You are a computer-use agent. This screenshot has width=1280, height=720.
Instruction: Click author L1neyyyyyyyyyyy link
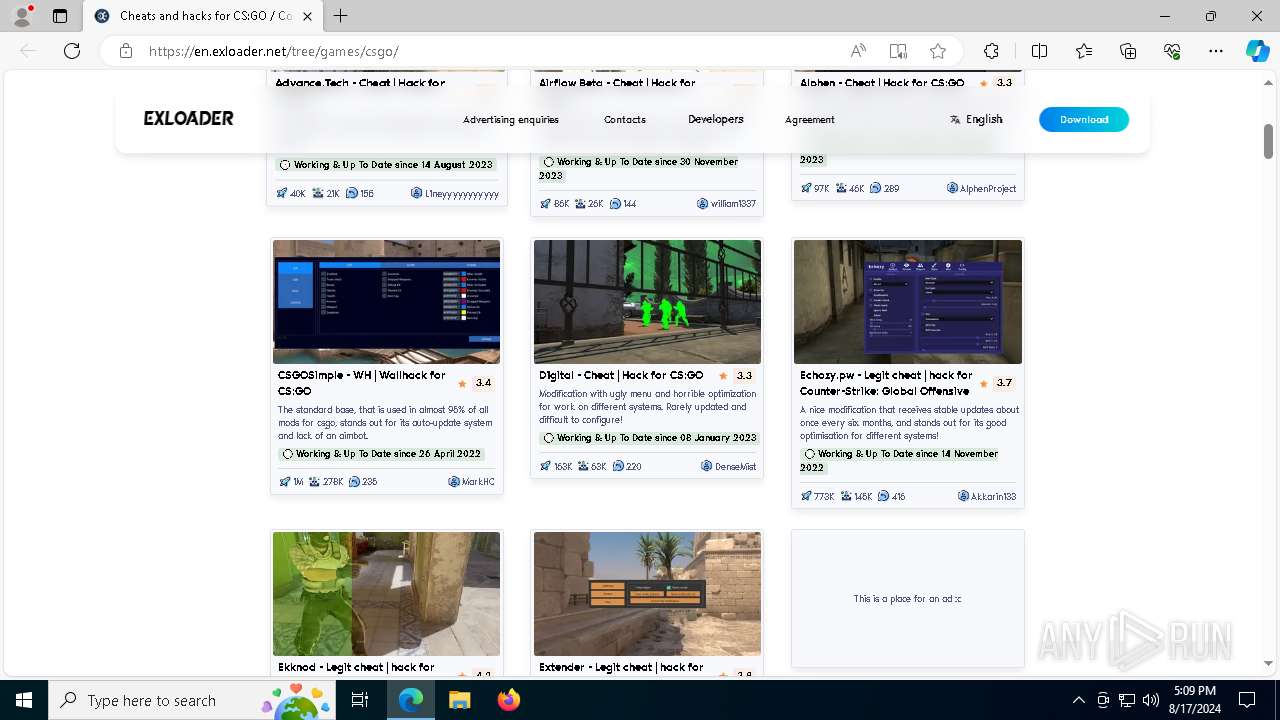click(455, 194)
